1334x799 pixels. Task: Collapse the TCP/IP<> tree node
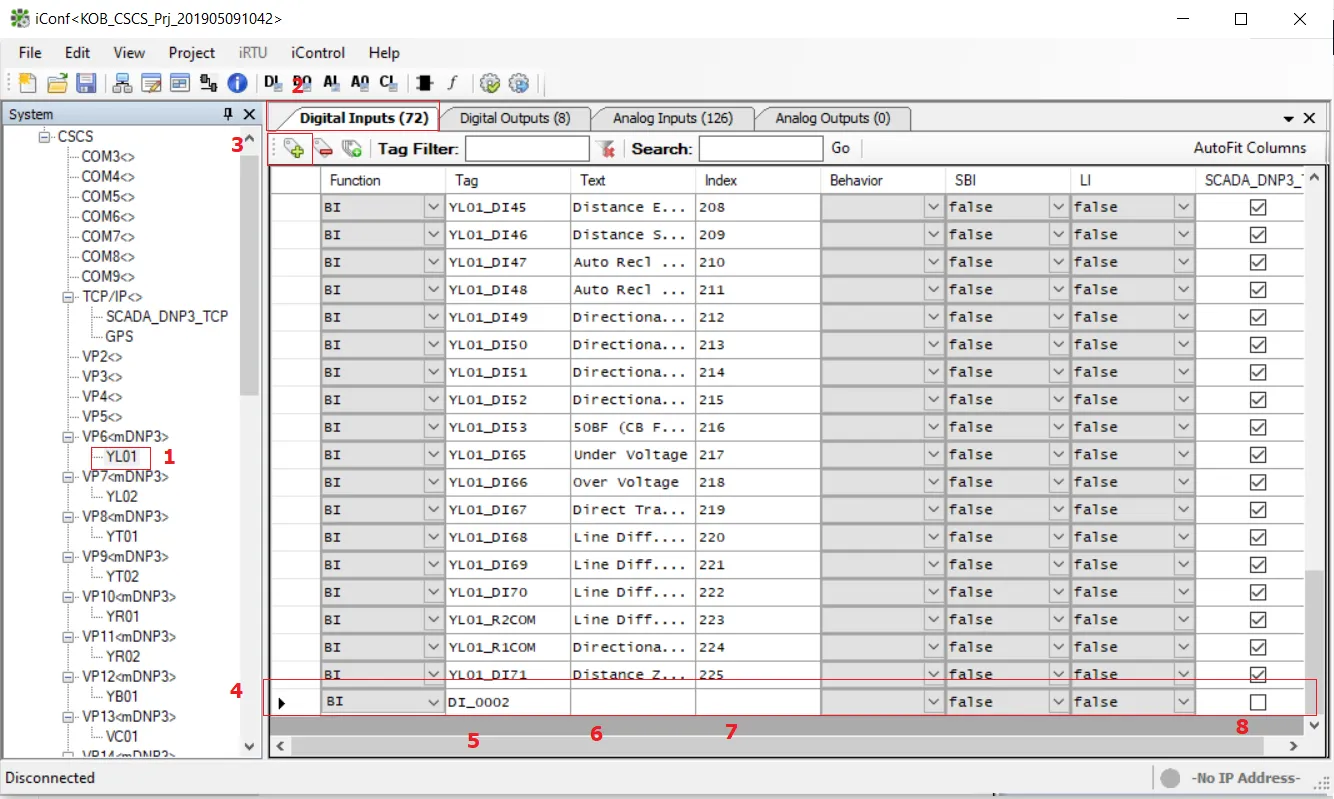[69, 297]
